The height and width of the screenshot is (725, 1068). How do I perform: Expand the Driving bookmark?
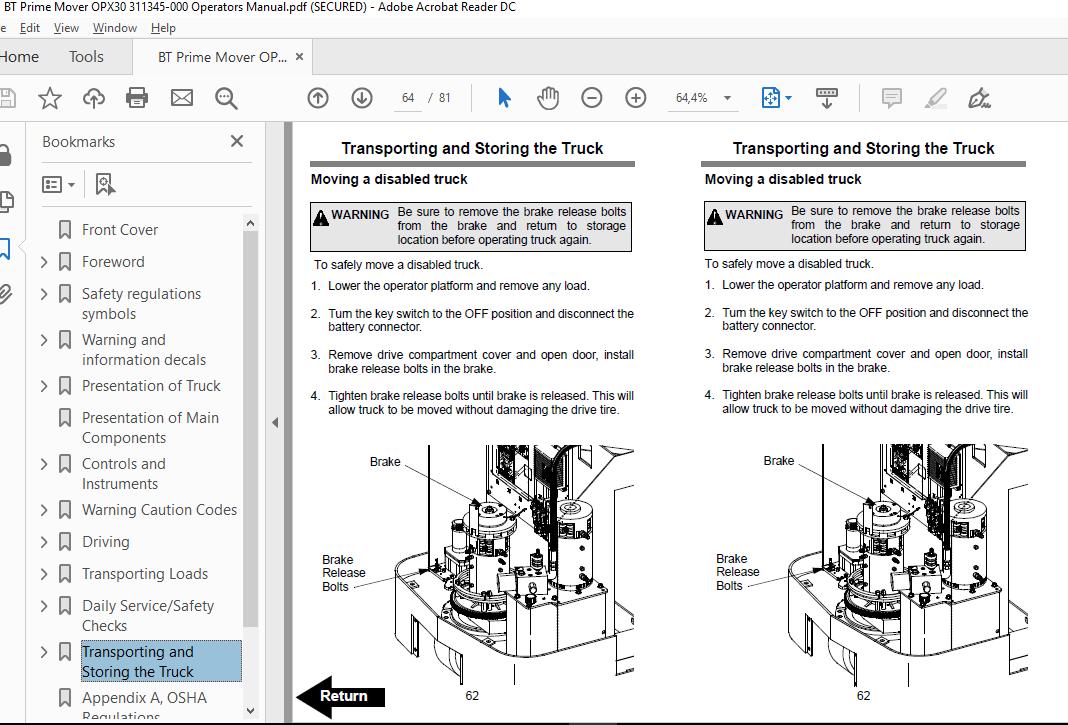pyautogui.click(x=43, y=541)
